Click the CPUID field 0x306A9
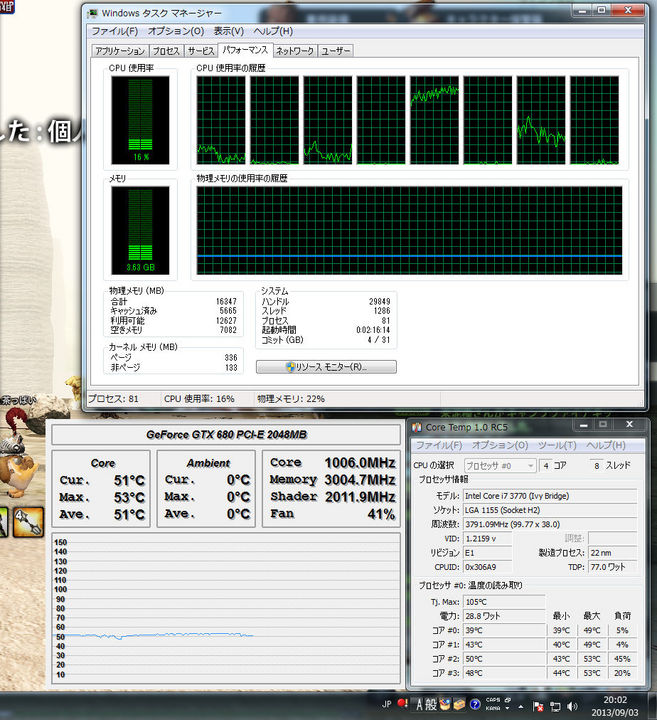Image resolution: width=657 pixels, height=720 pixels. point(488,567)
